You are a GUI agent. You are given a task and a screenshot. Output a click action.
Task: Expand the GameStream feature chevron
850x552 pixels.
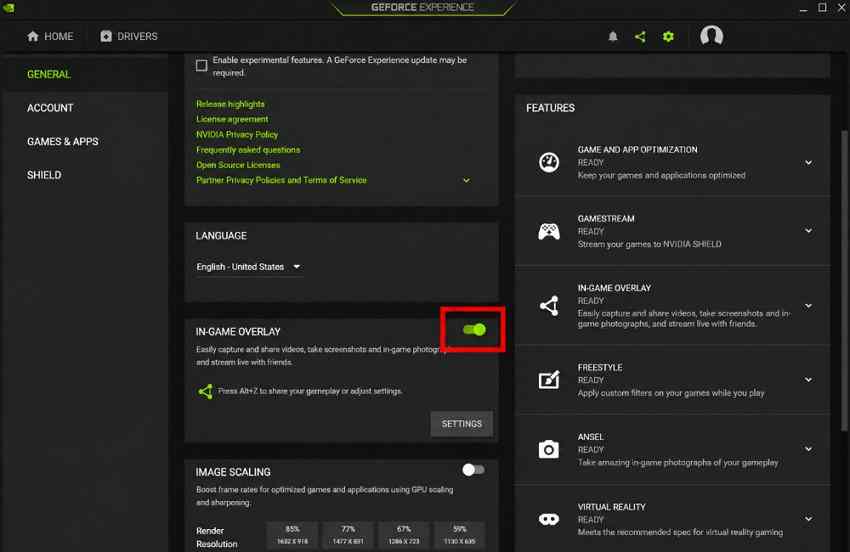click(808, 231)
